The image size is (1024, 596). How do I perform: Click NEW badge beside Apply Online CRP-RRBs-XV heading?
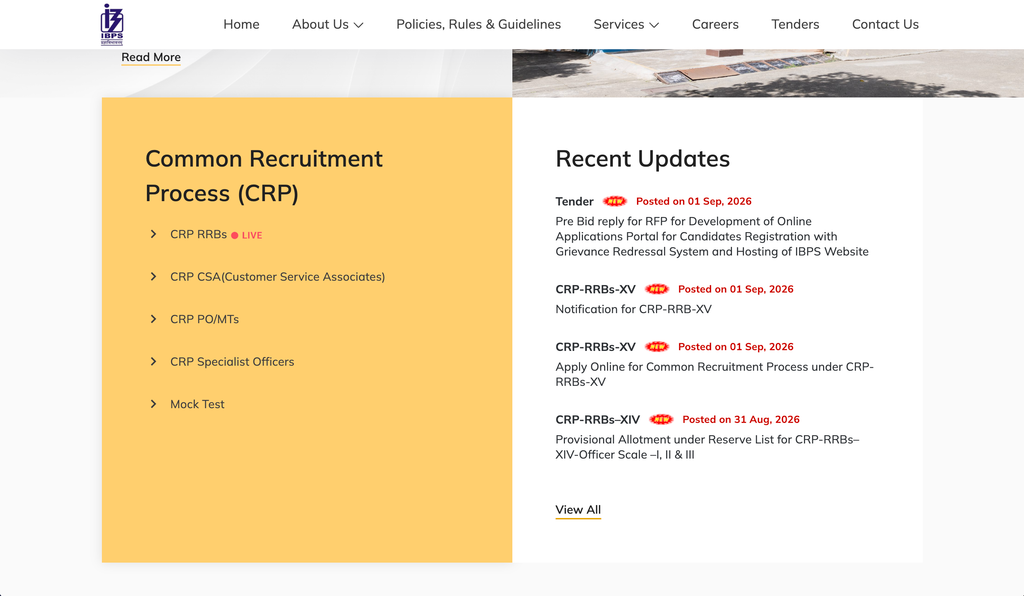[657, 347]
